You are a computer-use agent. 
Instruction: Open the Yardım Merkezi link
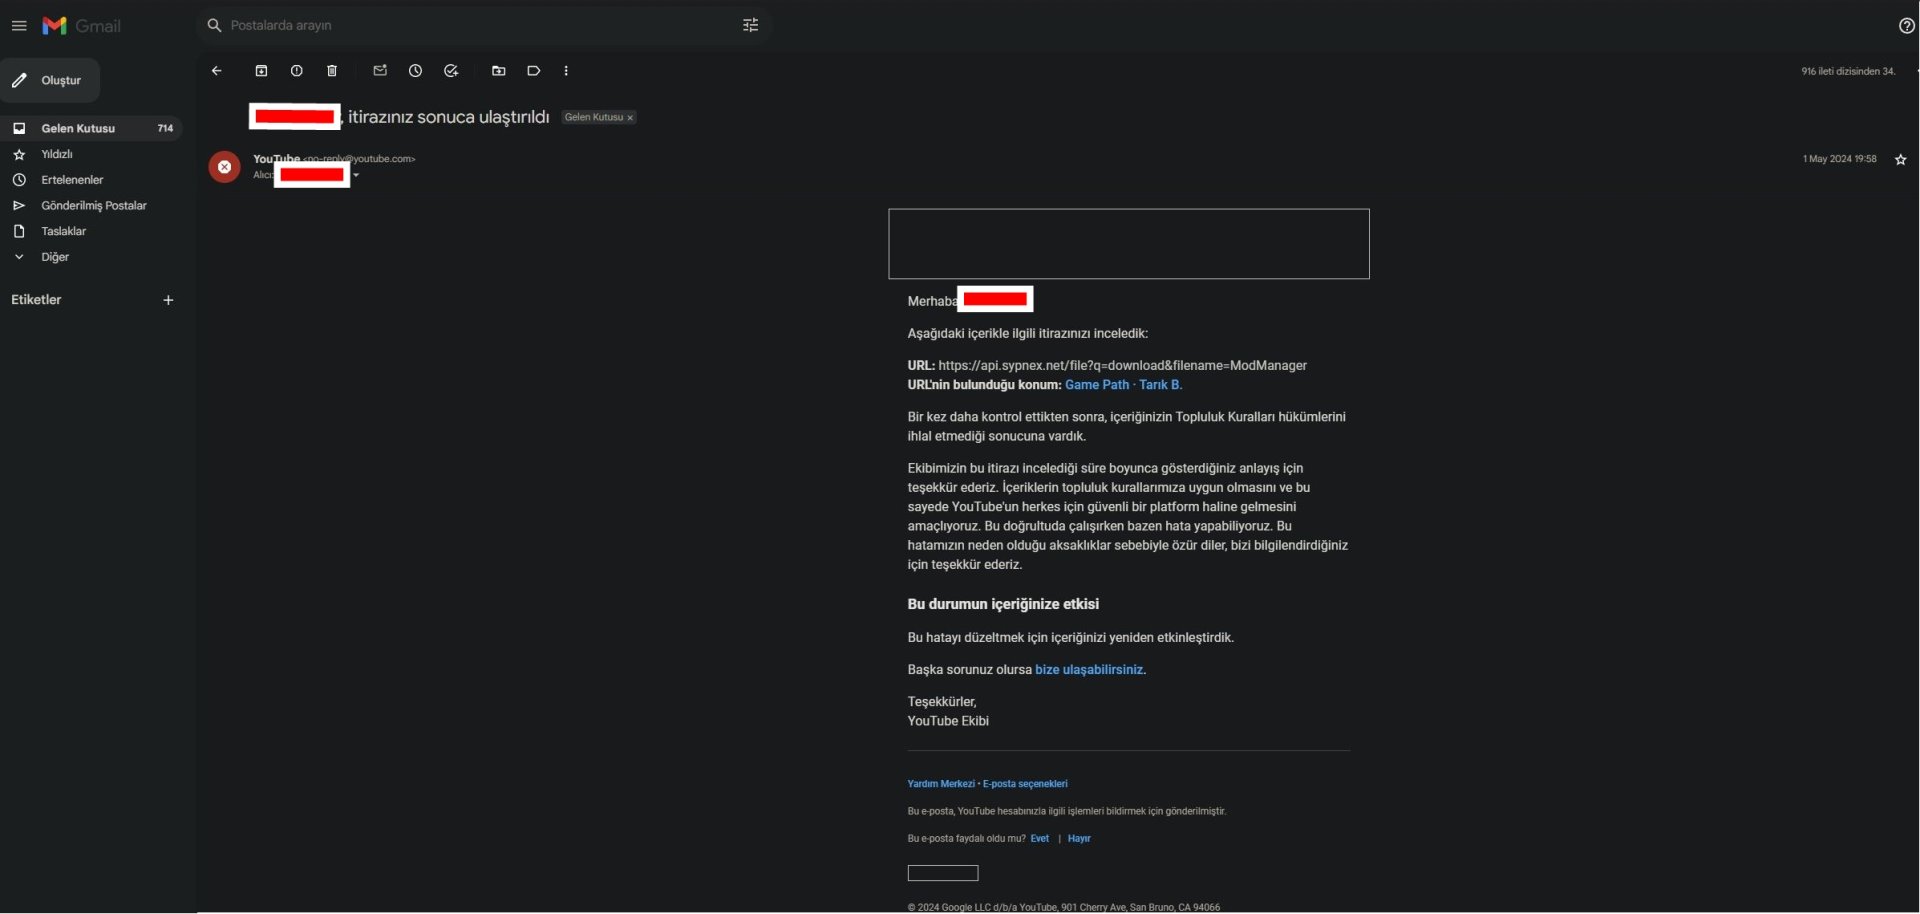(941, 784)
